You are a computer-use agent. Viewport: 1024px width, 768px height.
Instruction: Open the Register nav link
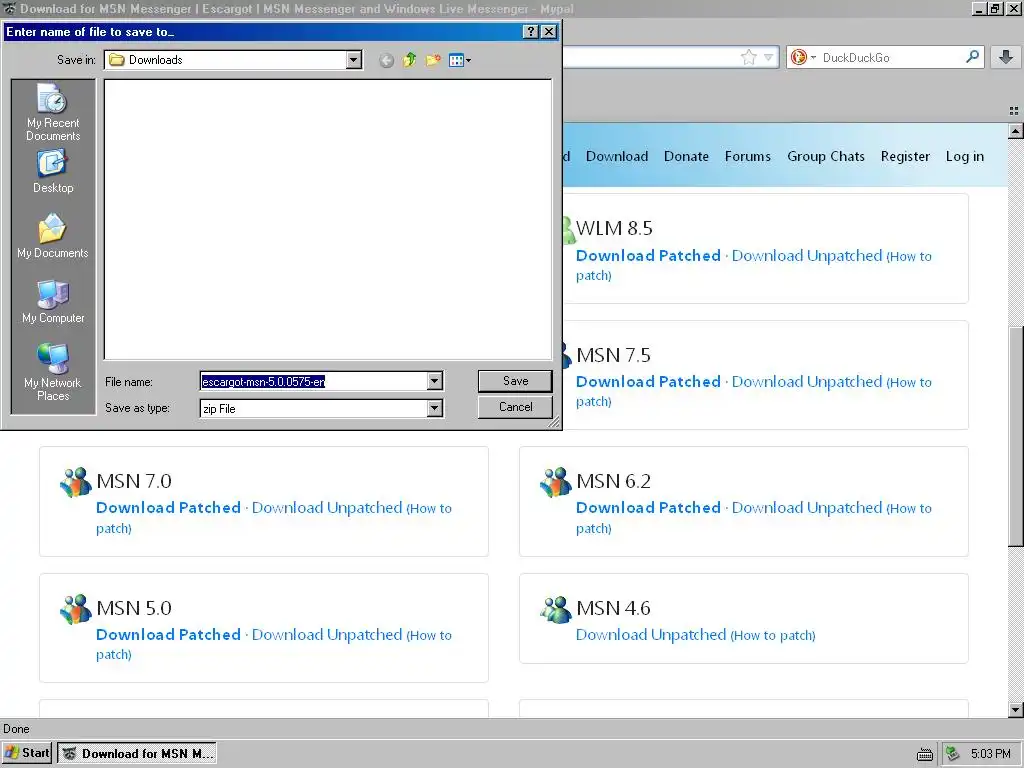(904, 156)
